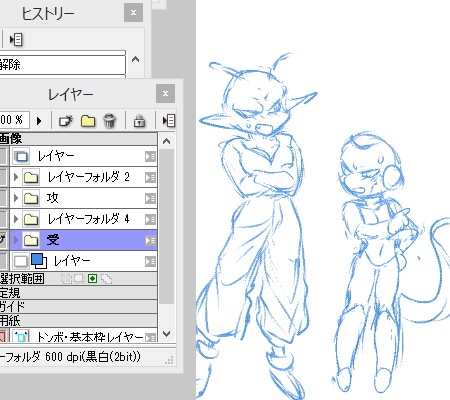The height and width of the screenshot is (400, 450).
Task: Click the folder icon of 受
Action: [x=31, y=240]
